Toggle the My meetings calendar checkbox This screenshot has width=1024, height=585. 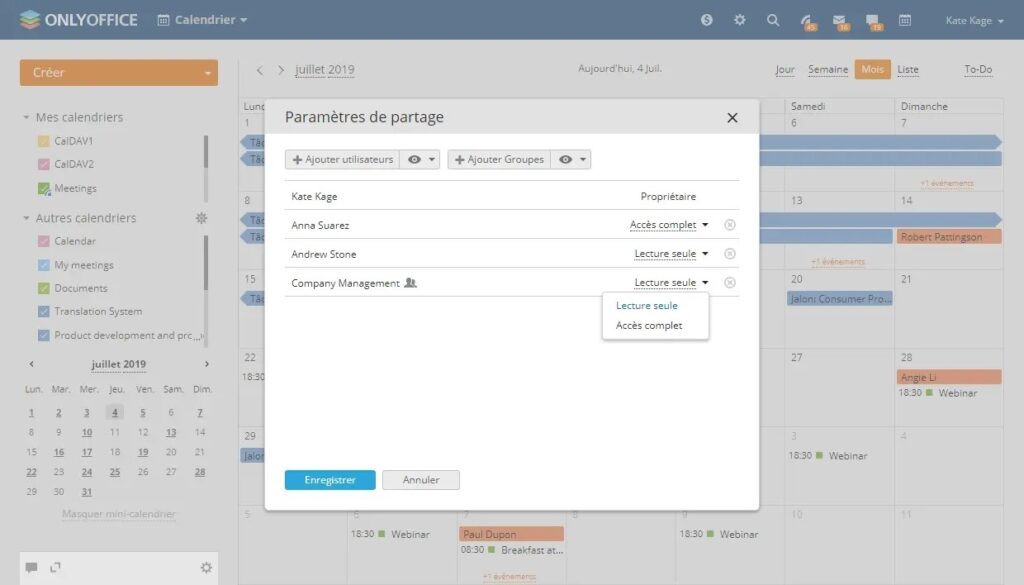coord(44,265)
